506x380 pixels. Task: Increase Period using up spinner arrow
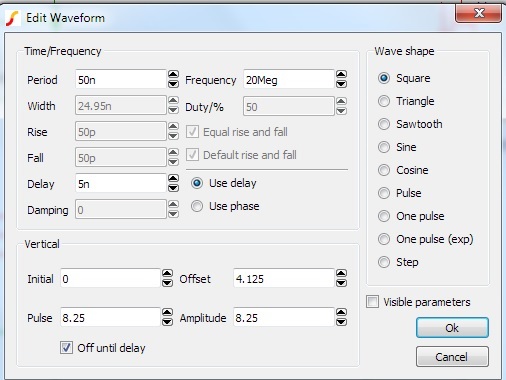tap(173, 74)
